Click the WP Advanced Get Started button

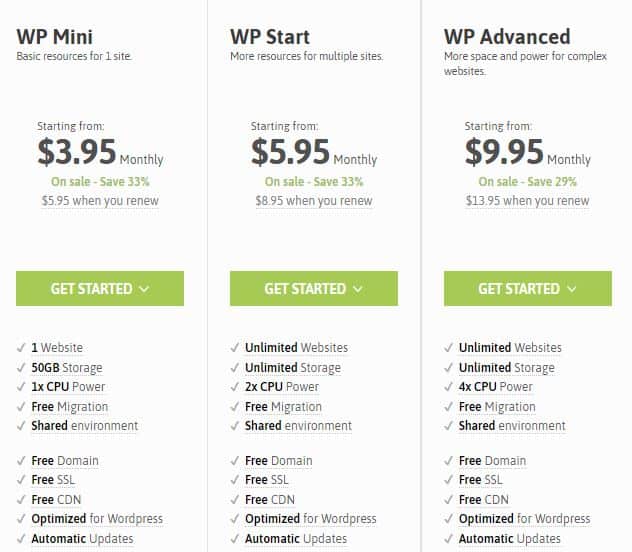point(528,288)
